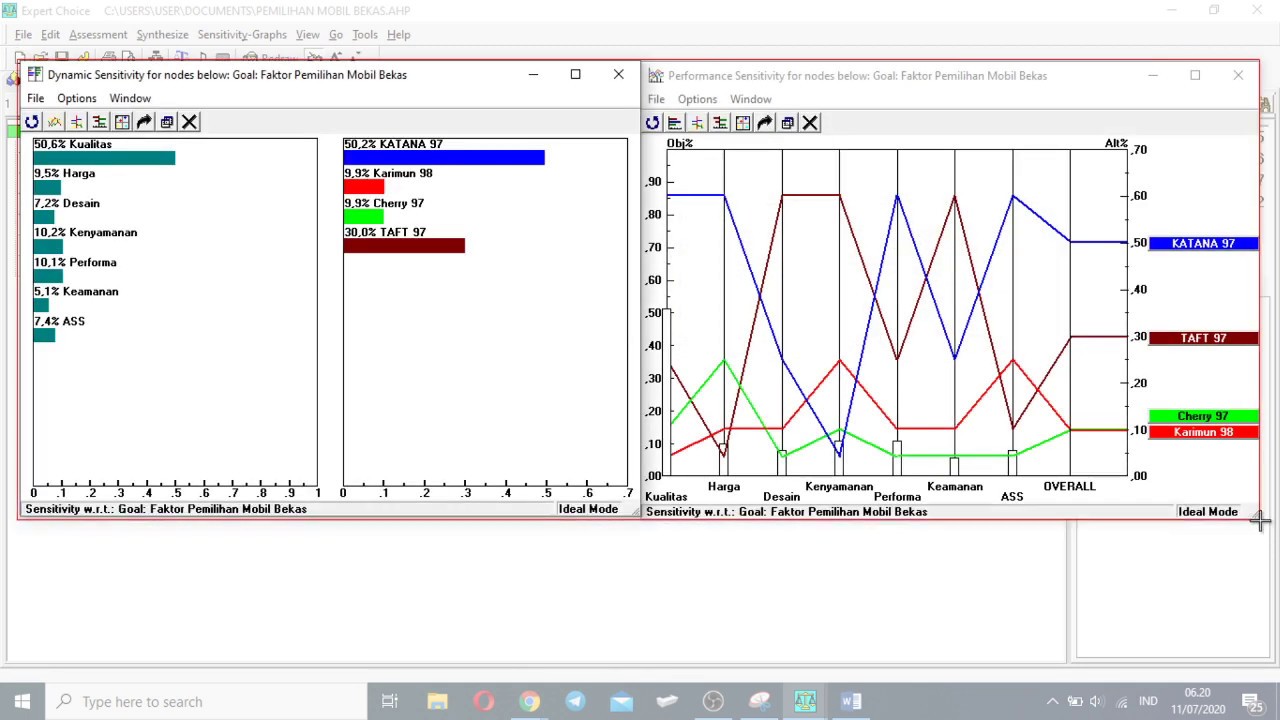Open Gradient graph icon in Dynamic Sensitivity toolbar
Viewport: 1280px width, 720px height.
(77, 122)
